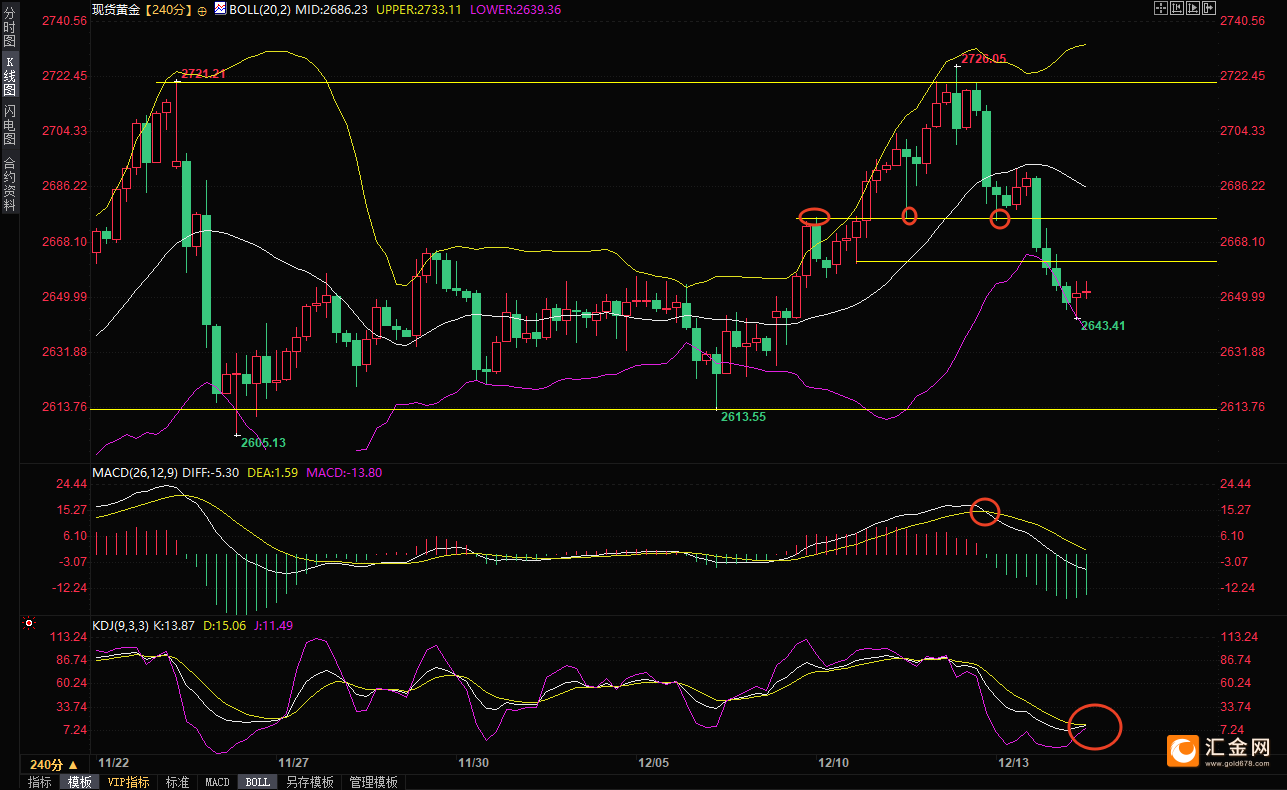Click the 2613.76 value on right price axis
The width and height of the screenshot is (1287, 790).
click(x=1242, y=407)
